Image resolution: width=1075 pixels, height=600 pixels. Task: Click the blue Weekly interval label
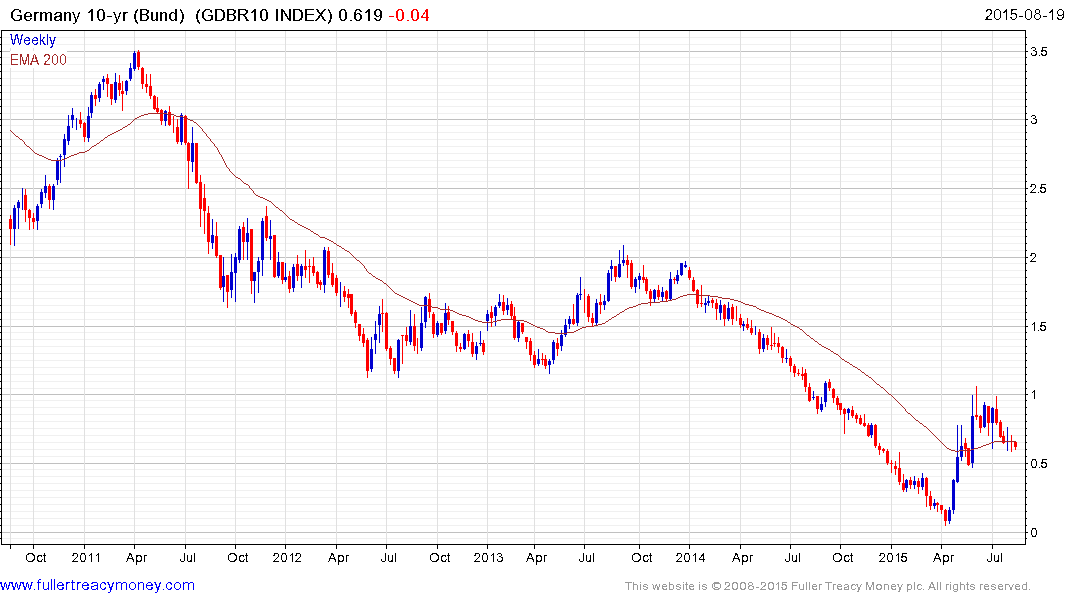(x=33, y=40)
